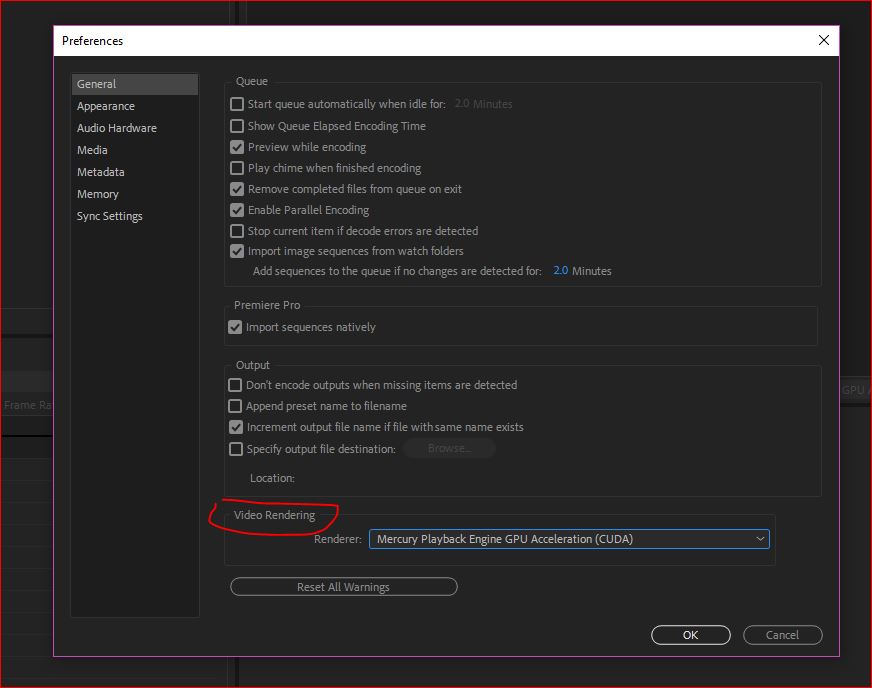Open the Memory preferences category
The height and width of the screenshot is (688, 872).
coord(98,194)
